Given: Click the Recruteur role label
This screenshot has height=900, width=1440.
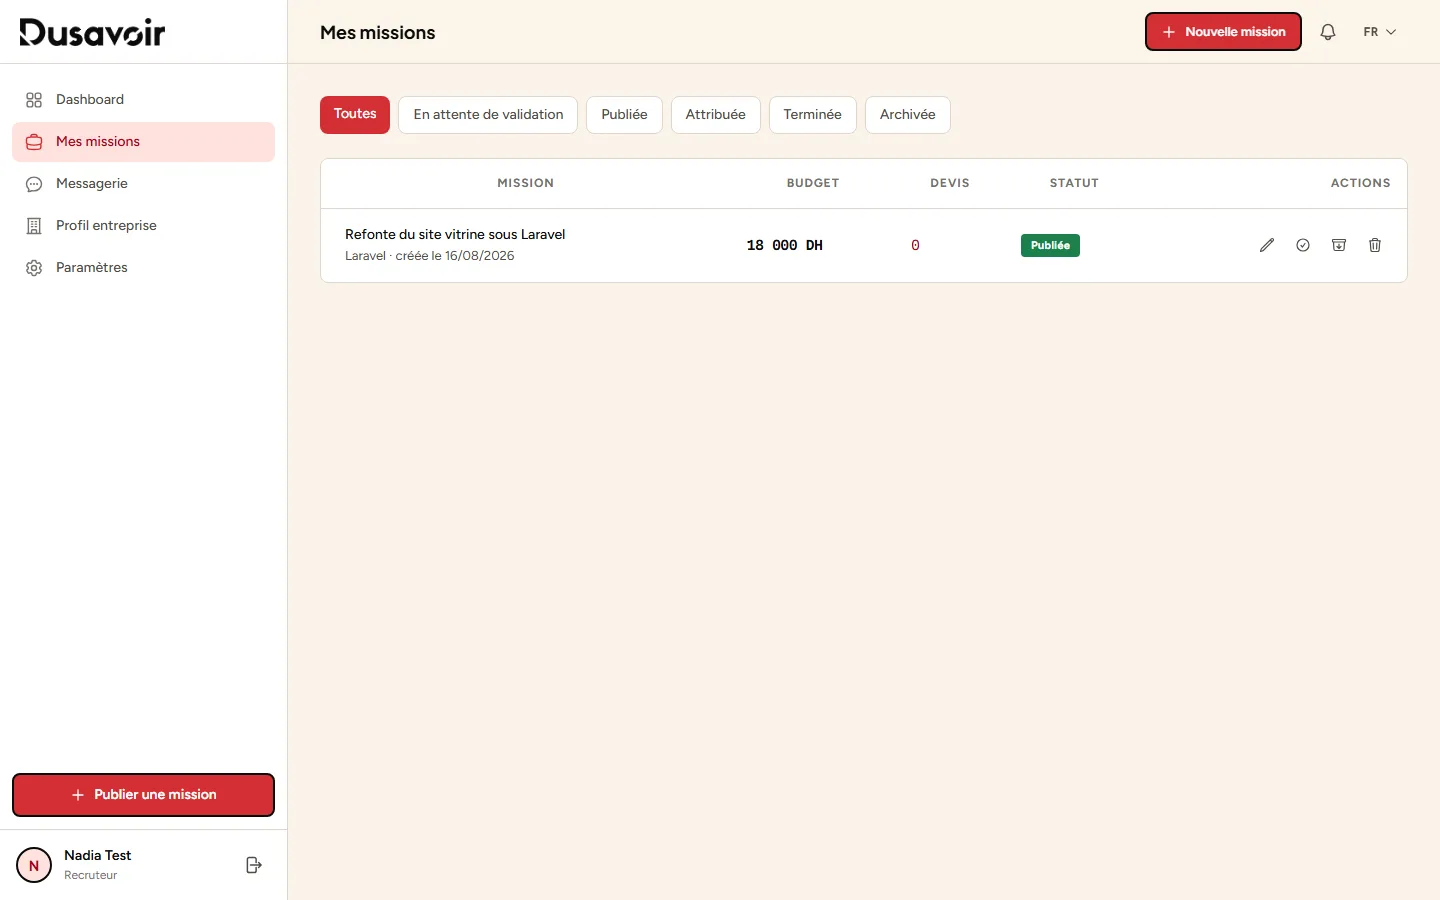Looking at the screenshot, I should pos(91,875).
